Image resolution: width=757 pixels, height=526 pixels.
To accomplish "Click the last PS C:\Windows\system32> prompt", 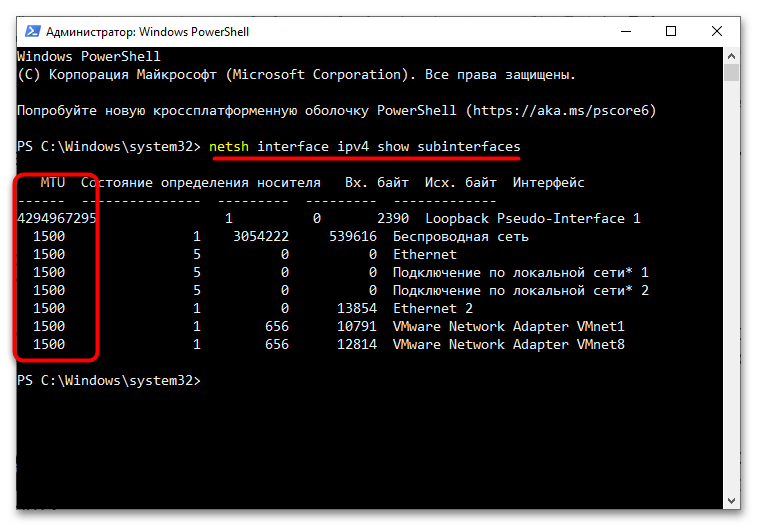I will (109, 381).
